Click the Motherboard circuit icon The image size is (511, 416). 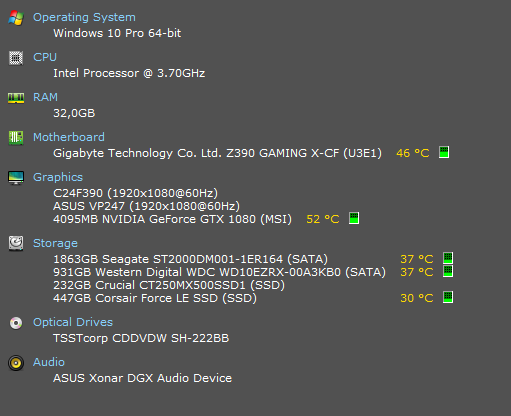16,138
